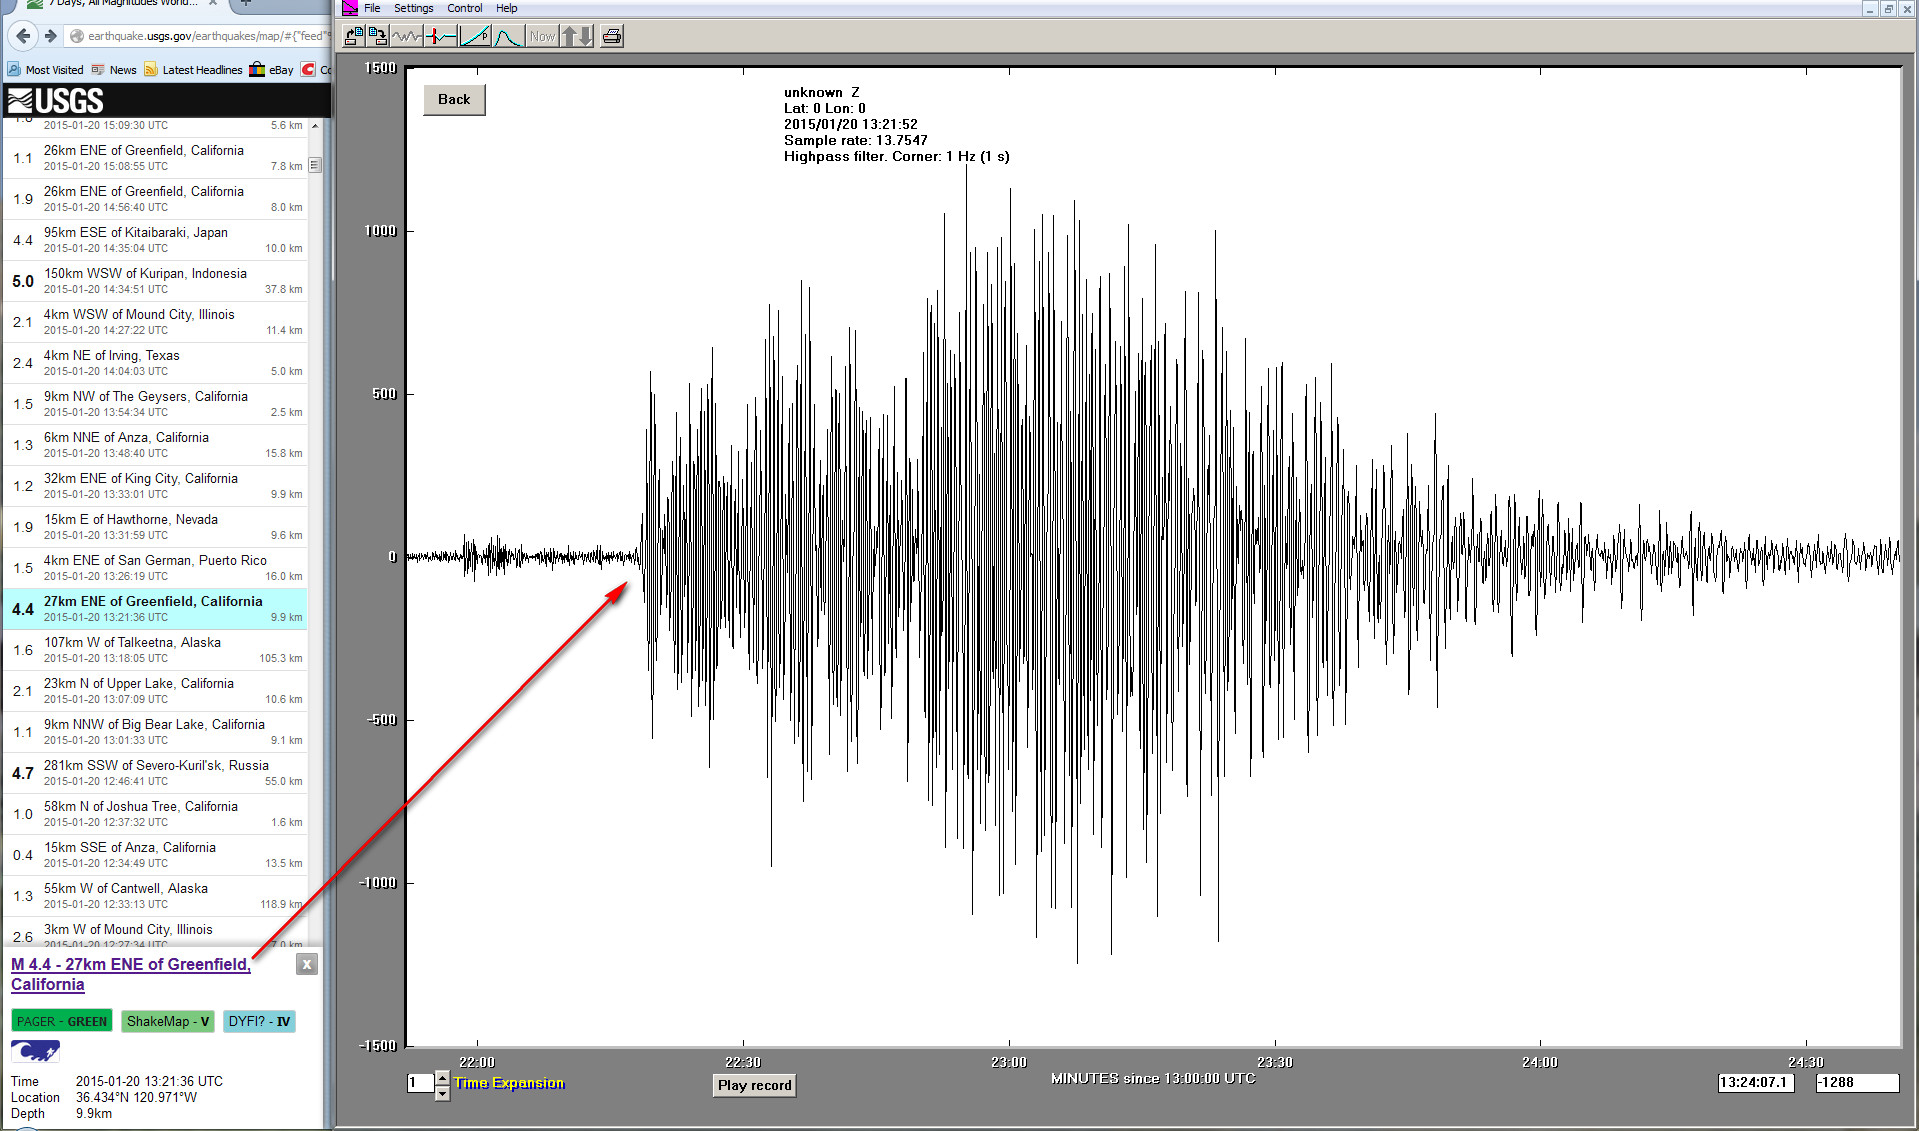Select 58km N of Joshua Tree event
The image size is (1919, 1131).
pos(155,814)
